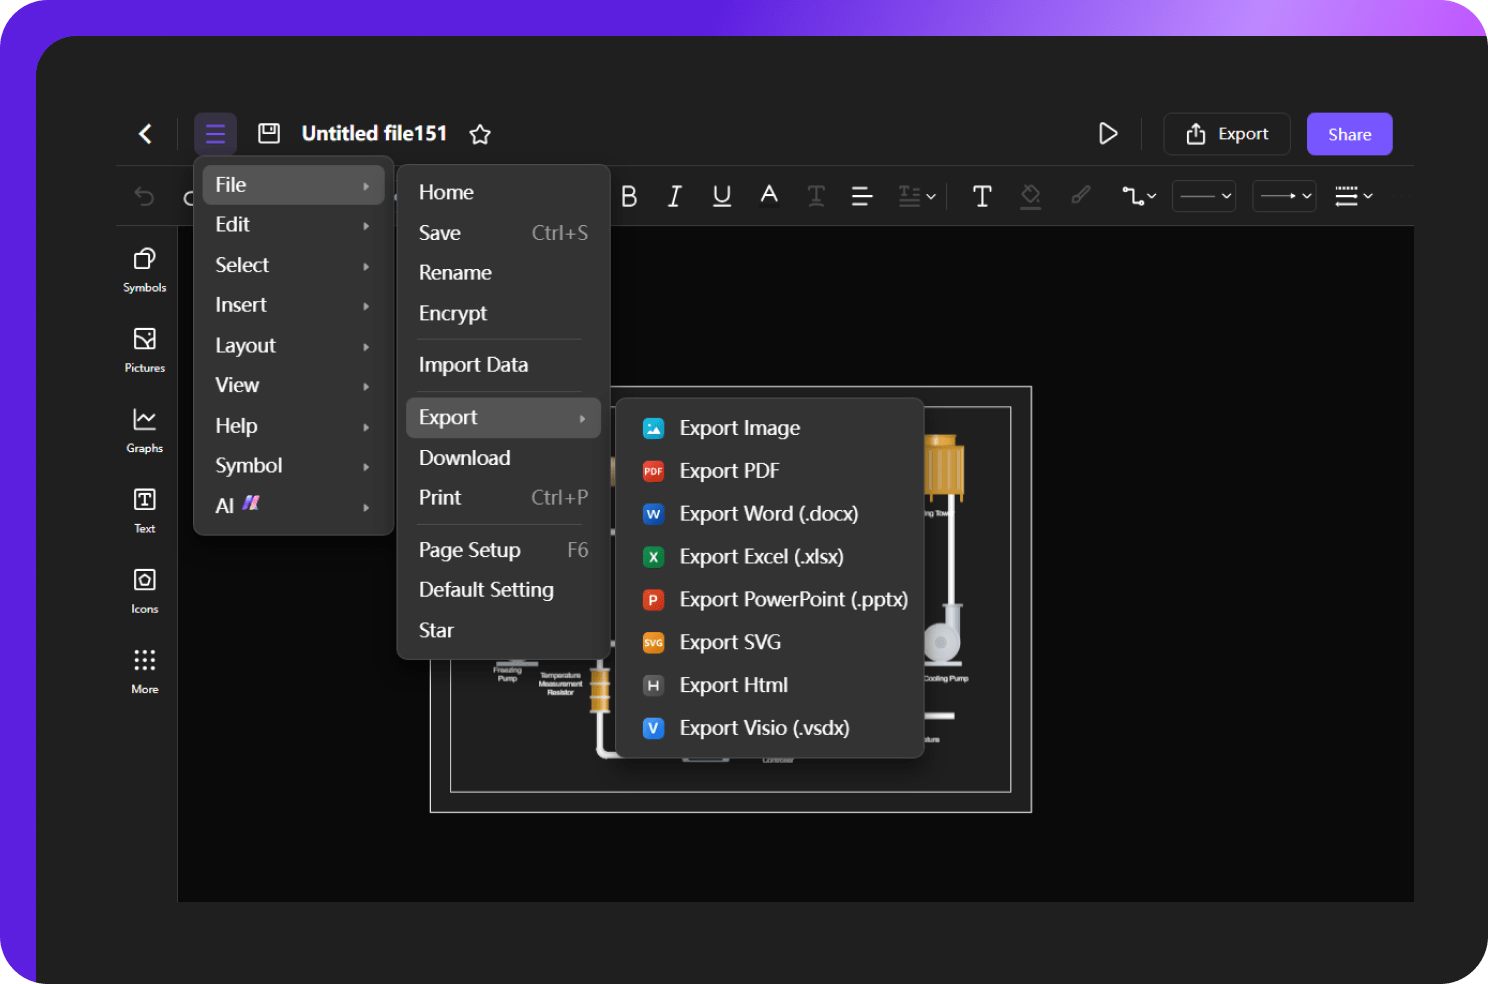Choose Print in the File submenu
This screenshot has height=984, width=1488.
tap(503, 498)
